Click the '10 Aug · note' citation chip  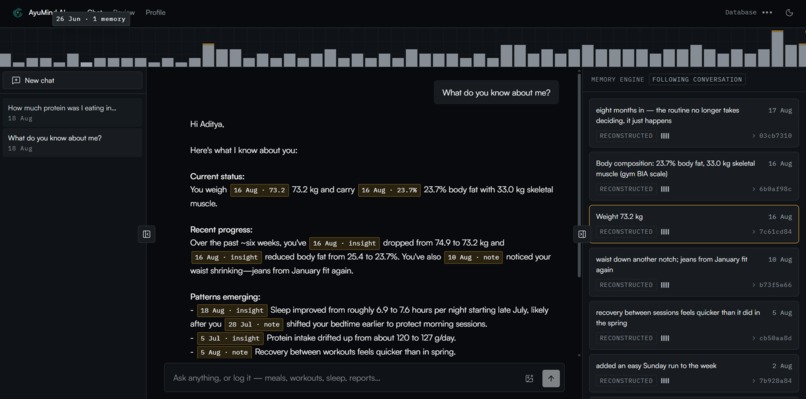click(473, 258)
